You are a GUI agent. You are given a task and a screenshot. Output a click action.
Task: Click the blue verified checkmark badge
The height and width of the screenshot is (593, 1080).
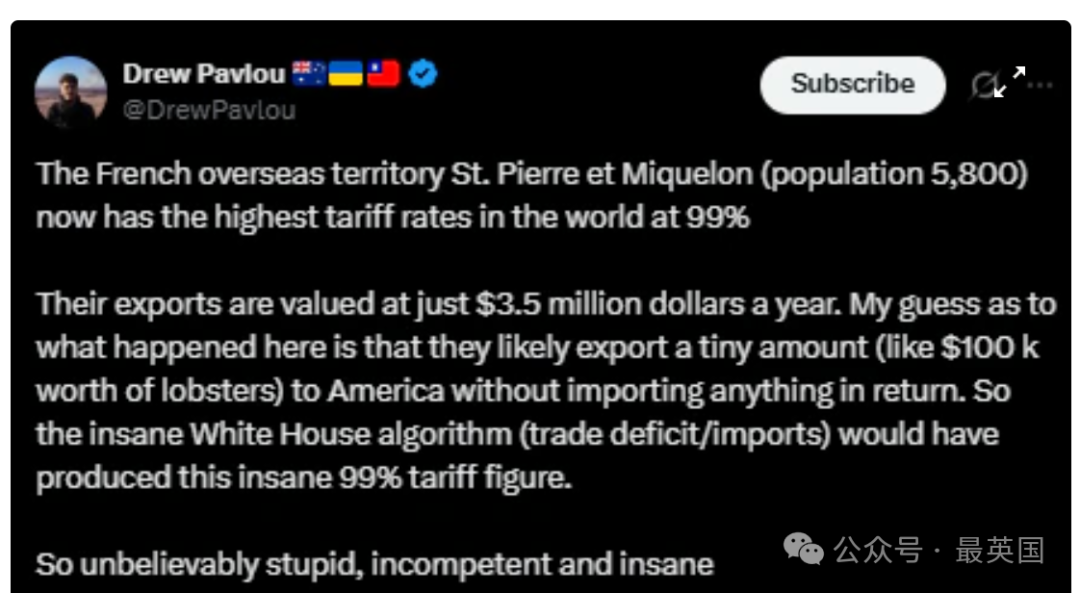(x=422, y=74)
